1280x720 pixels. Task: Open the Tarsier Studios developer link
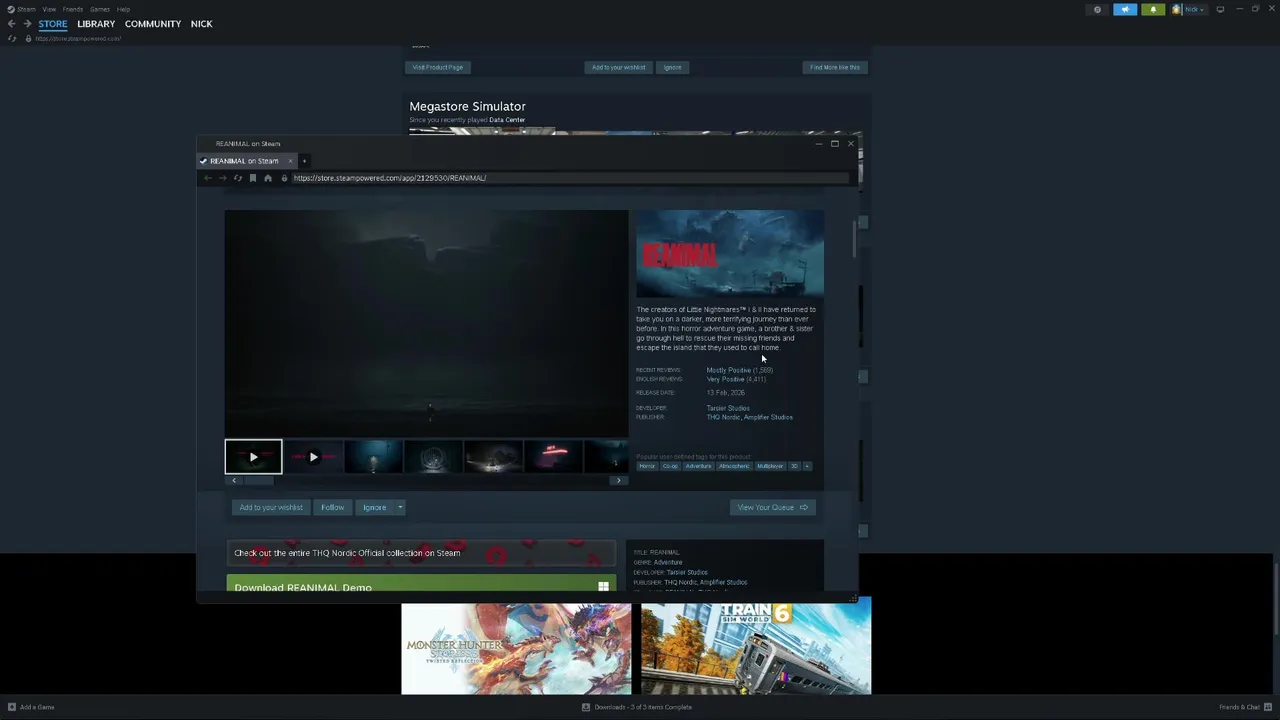click(728, 408)
